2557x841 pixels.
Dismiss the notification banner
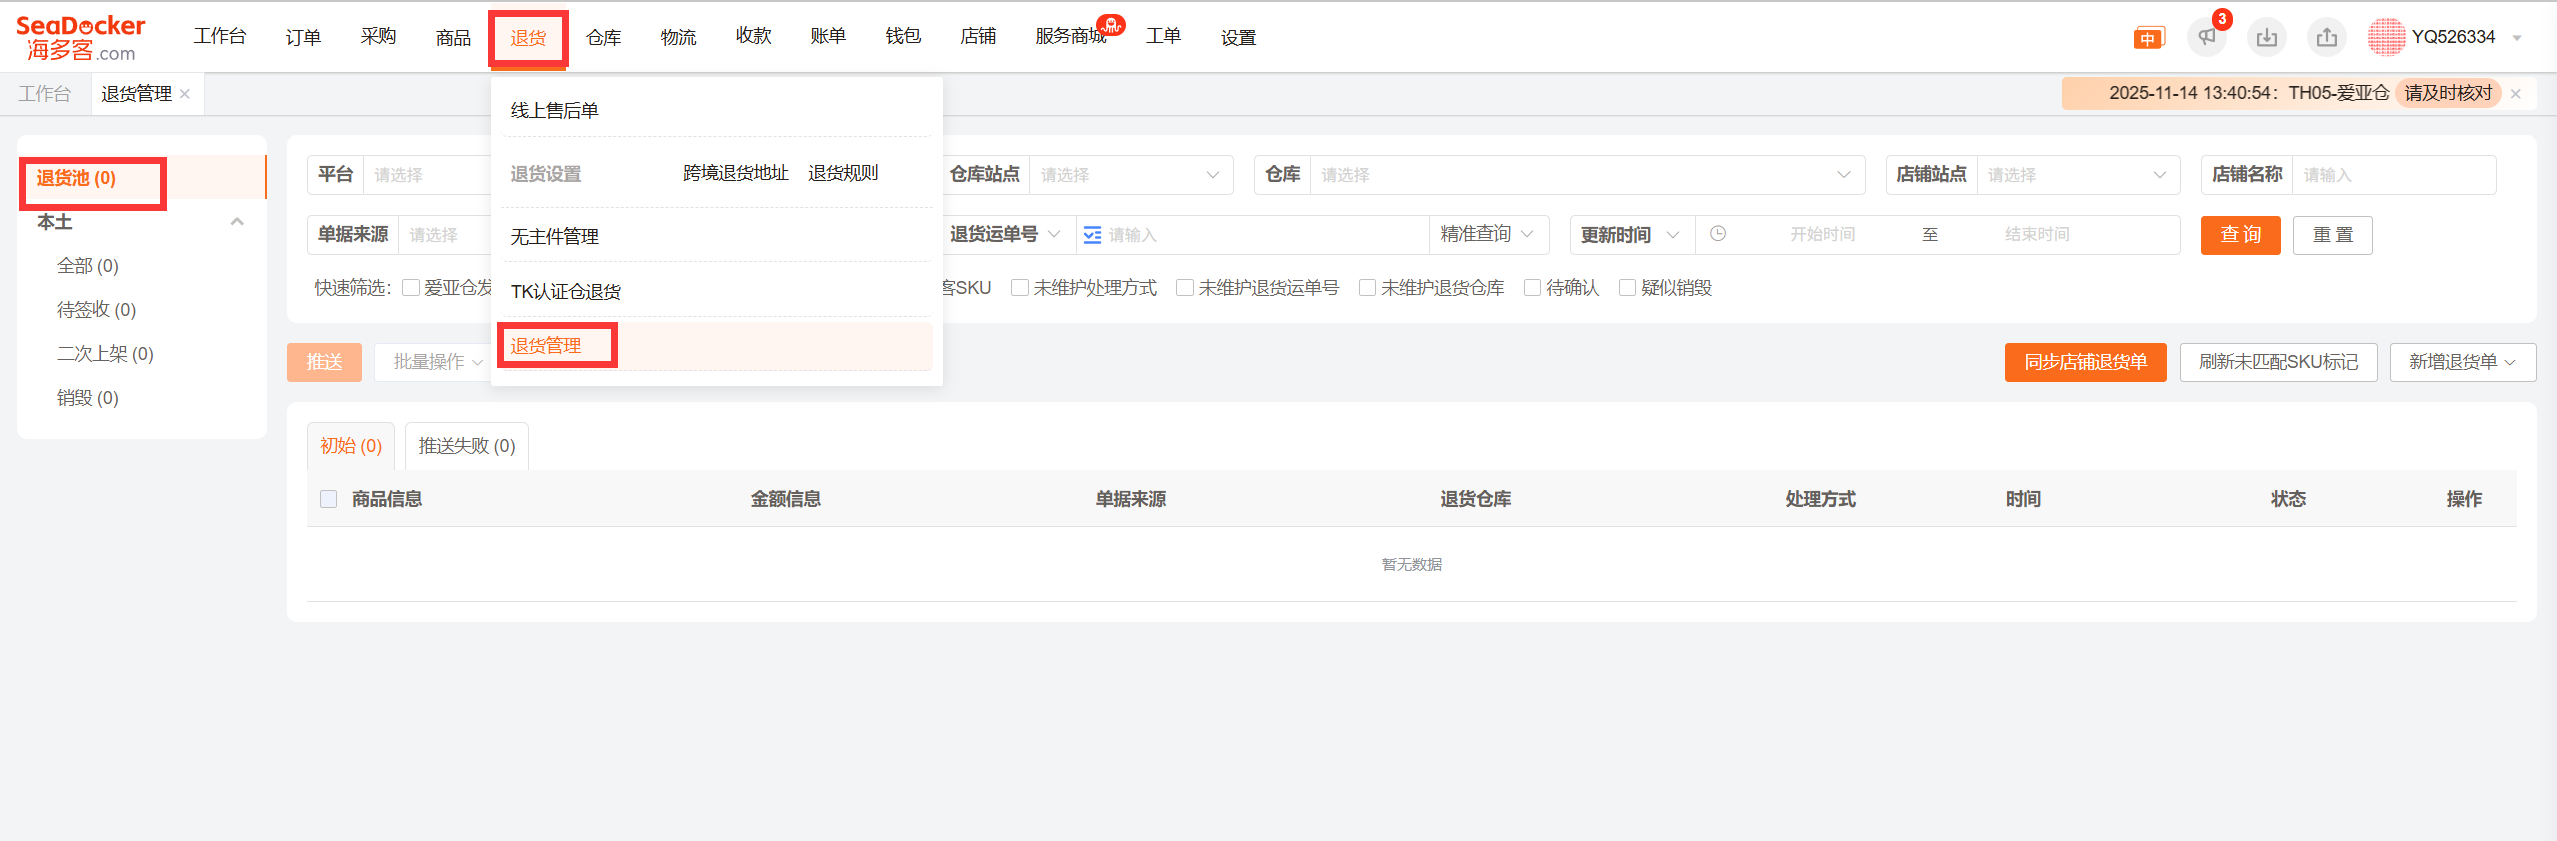pyautogui.click(x=2516, y=94)
